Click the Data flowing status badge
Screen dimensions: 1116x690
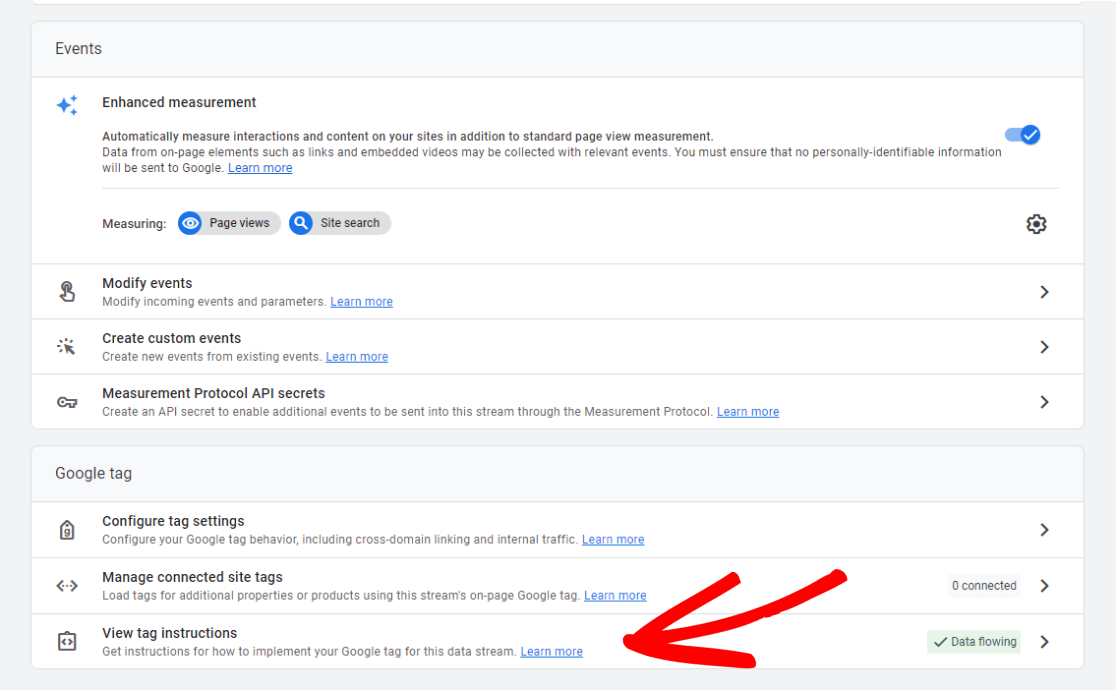click(x=973, y=641)
